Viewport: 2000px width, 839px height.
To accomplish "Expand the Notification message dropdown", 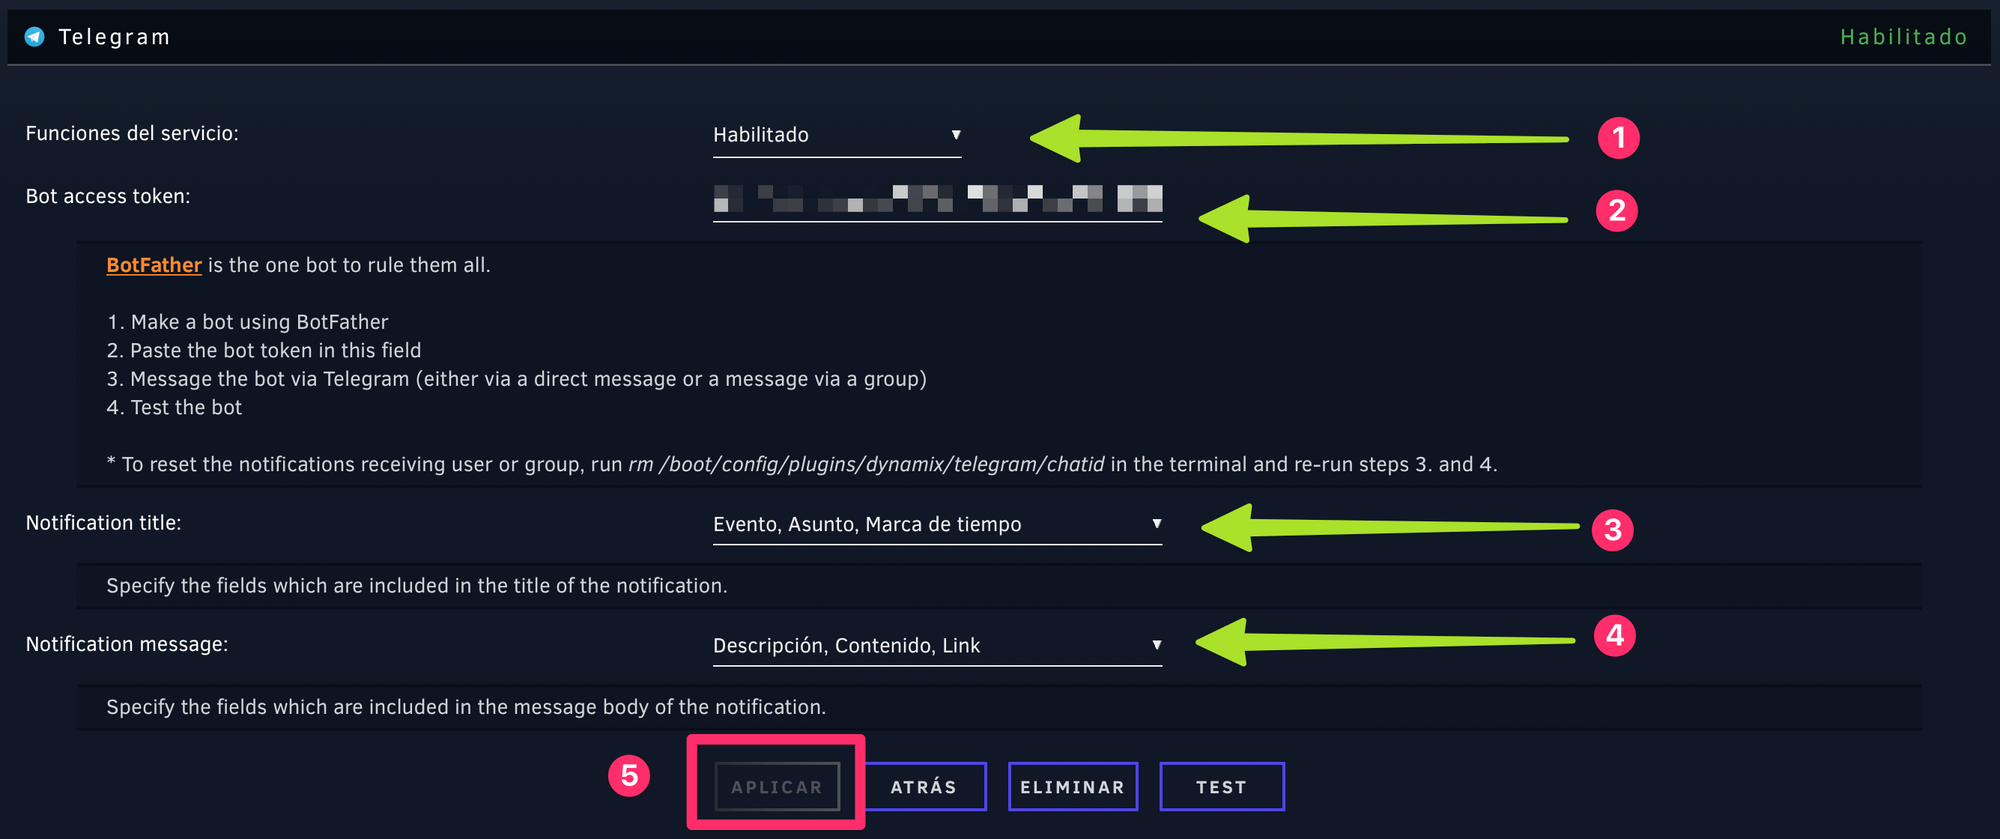I will click(937, 645).
